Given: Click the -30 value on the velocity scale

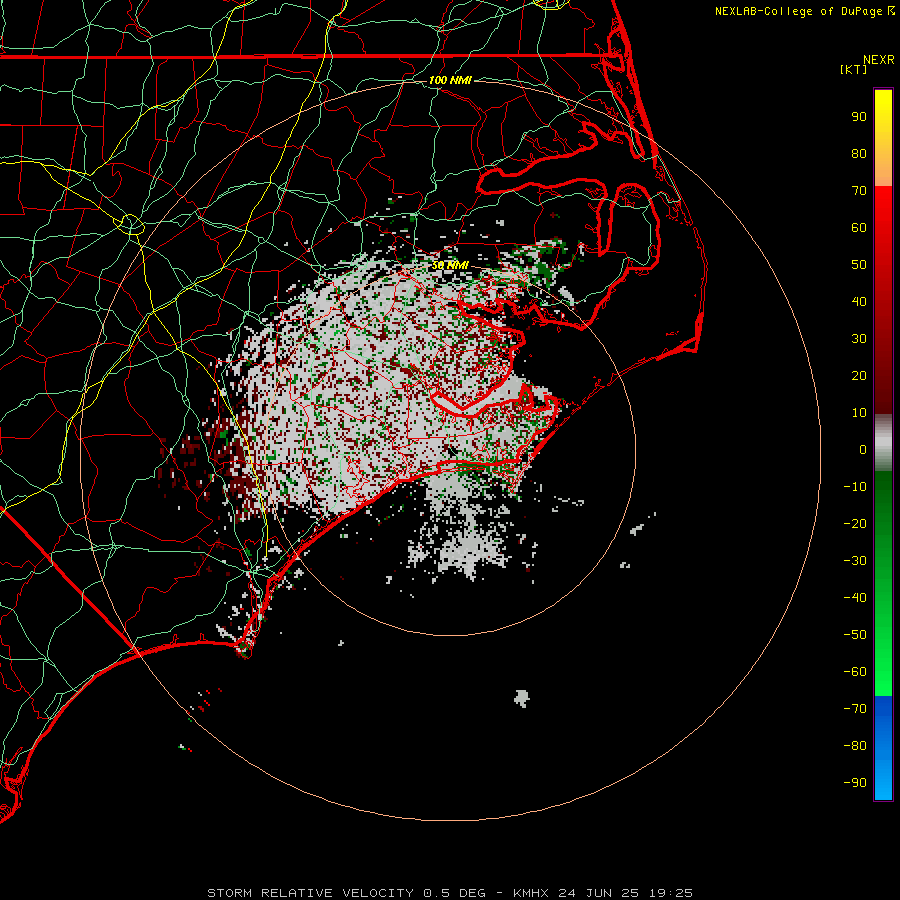Looking at the screenshot, I should [x=855, y=561].
